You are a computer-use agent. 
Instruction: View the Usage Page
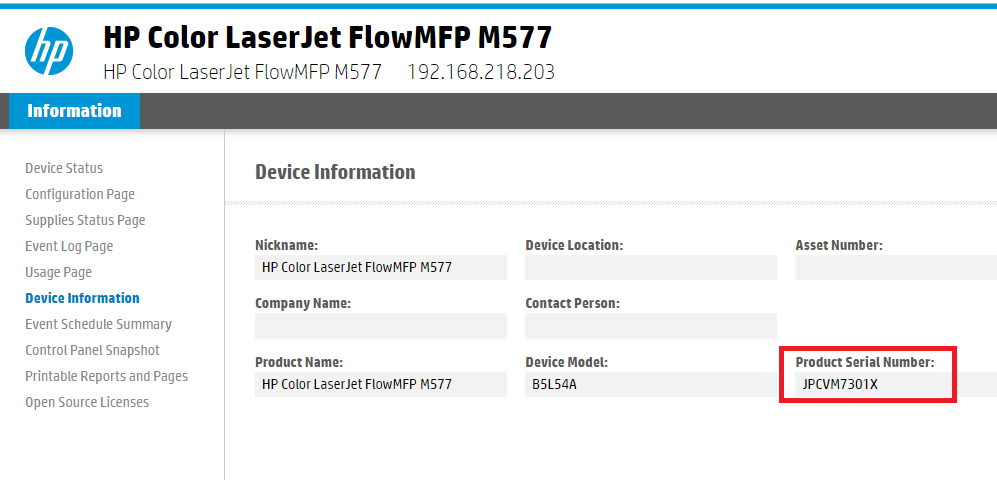click(58, 272)
